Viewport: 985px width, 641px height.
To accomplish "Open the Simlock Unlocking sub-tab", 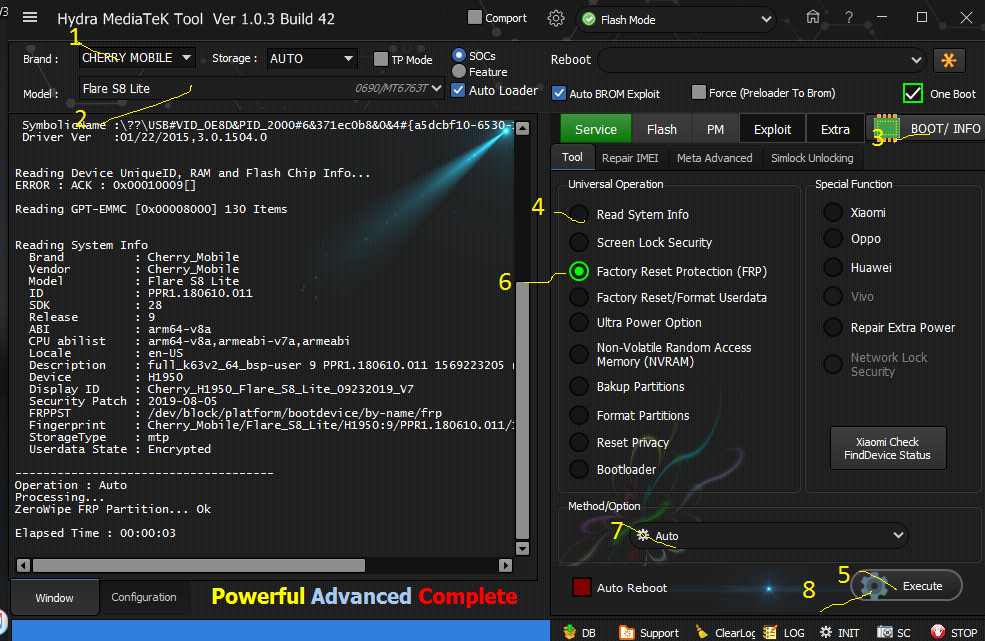I will 812,158.
